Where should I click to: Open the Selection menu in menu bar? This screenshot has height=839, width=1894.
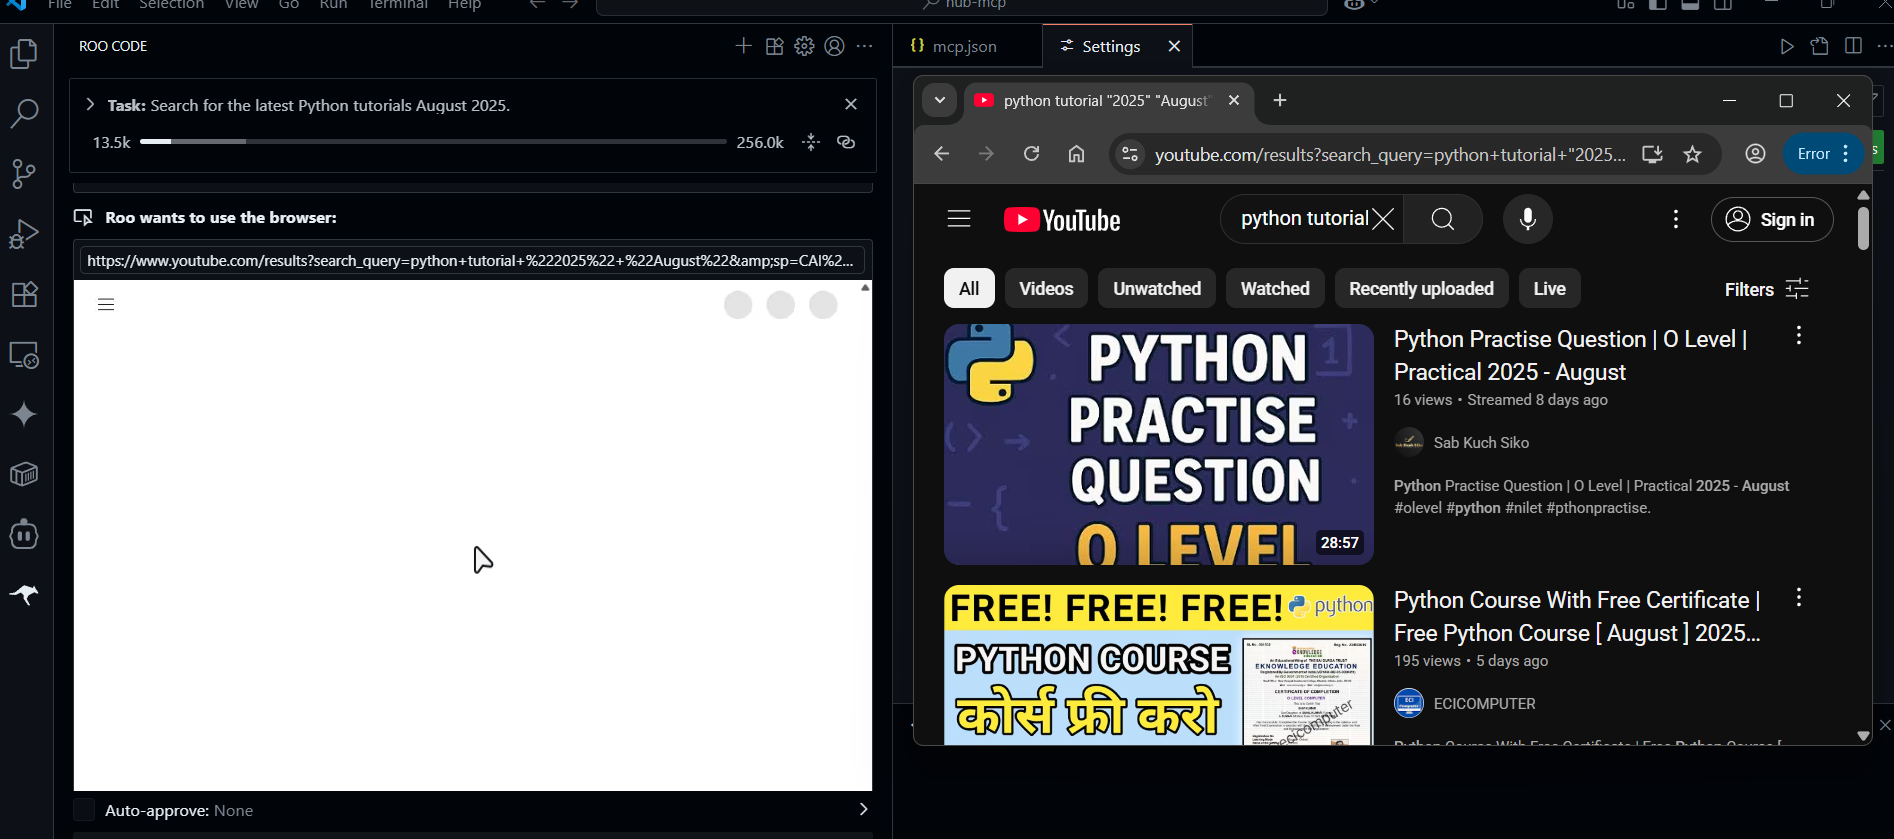(171, 5)
